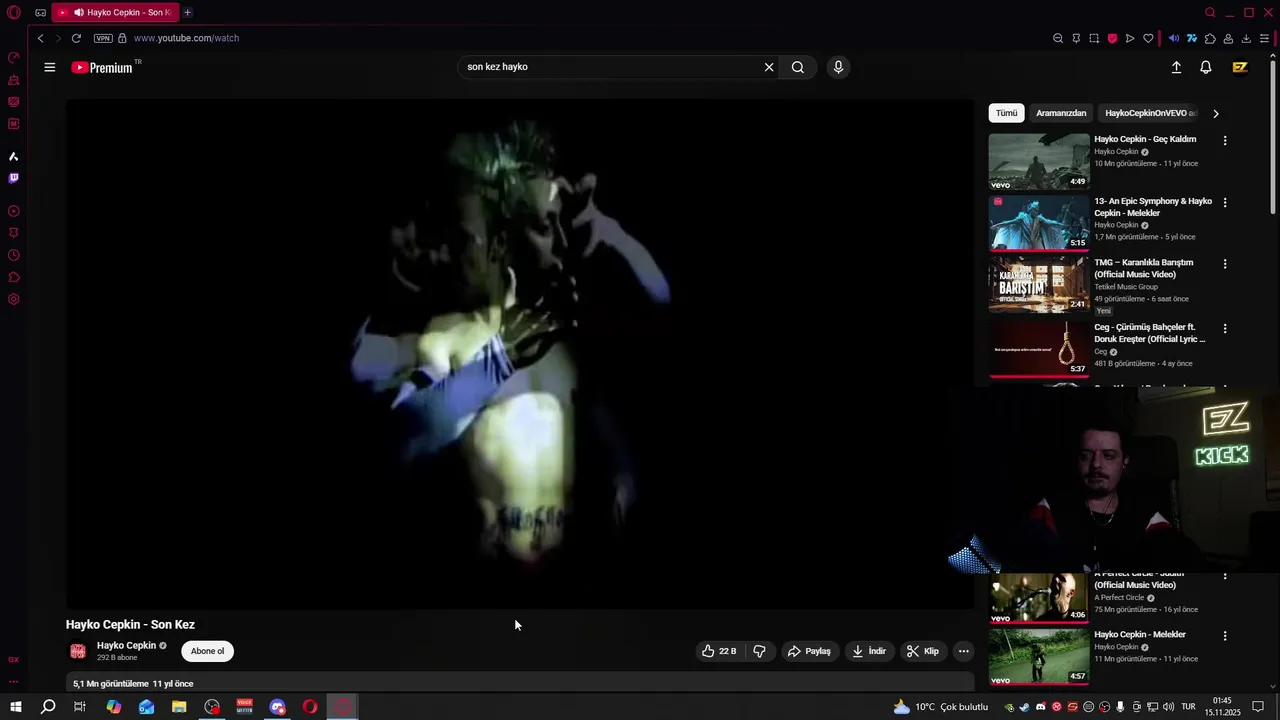The image size is (1280, 720).
Task: Download the video via 'İndir'
Action: pyautogui.click(x=869, y=651)
